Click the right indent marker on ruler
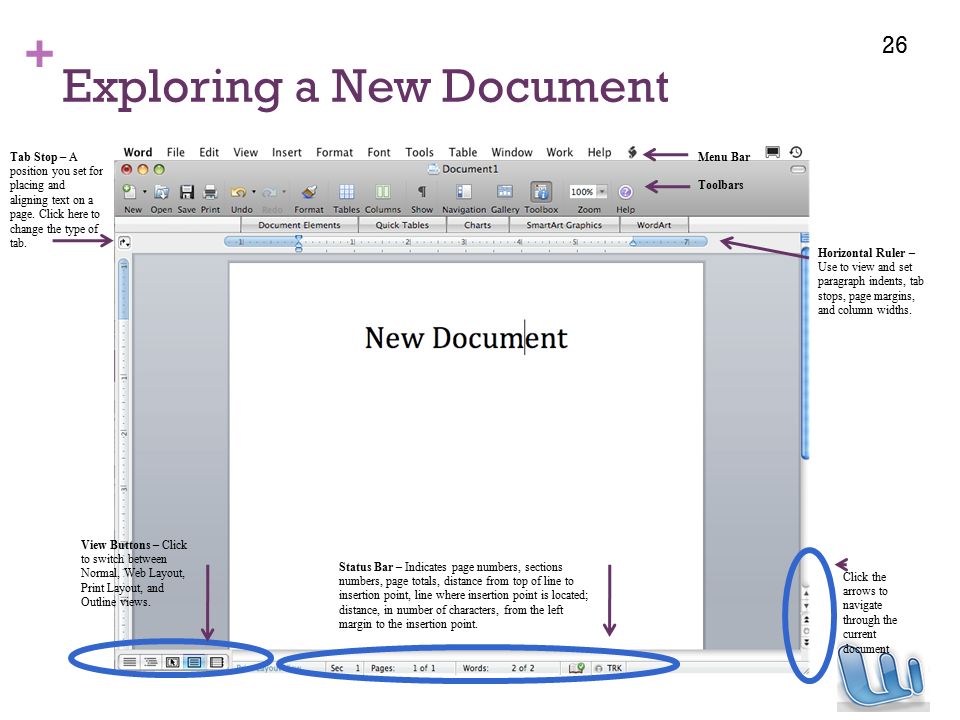Viewport: 960px width, 720px height. pyautogui.click(x=633, y=243)
